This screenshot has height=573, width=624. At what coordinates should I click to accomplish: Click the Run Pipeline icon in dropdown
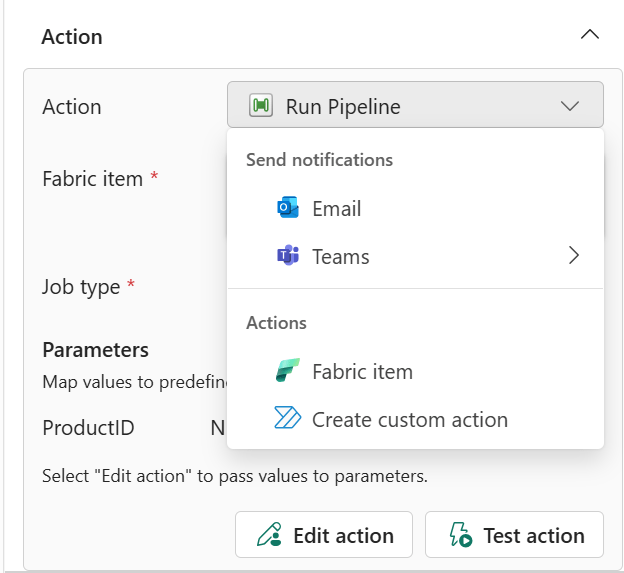click(x=261, y=106)
